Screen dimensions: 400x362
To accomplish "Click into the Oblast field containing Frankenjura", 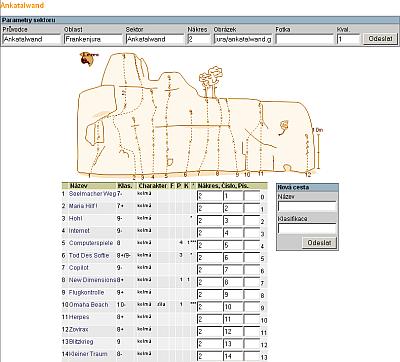I will tap(93, 39).
